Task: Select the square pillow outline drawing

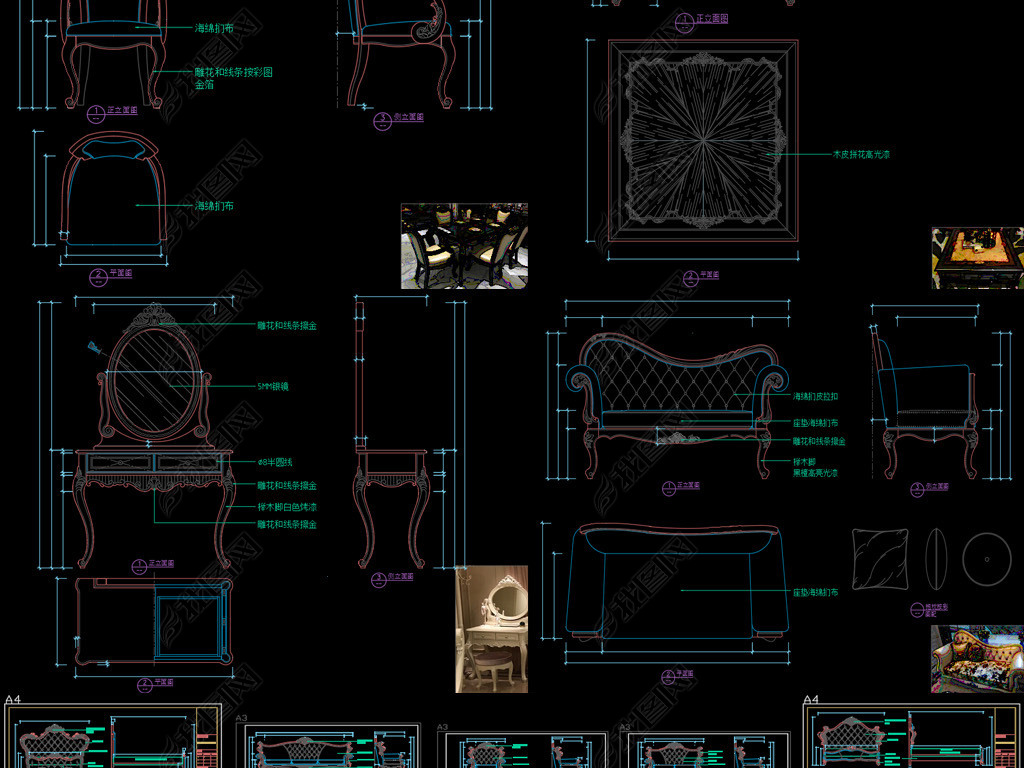Action: click(x=880, y=558)
